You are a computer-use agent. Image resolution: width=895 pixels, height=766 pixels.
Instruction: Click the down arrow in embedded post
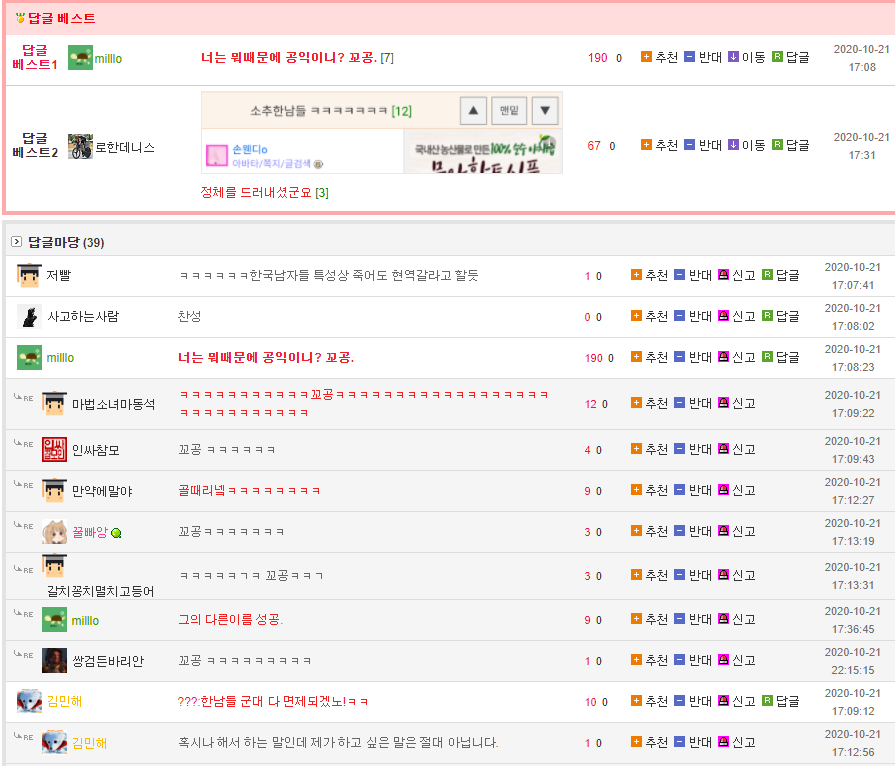[x=544, y=110]
